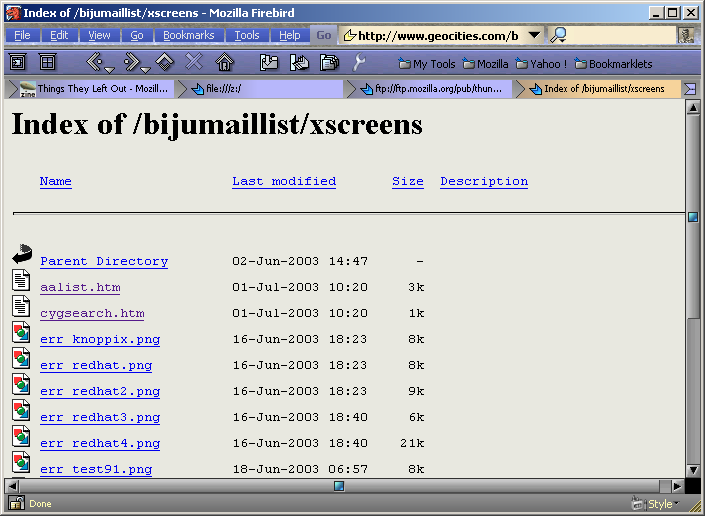Expand the URL address bar dropdown
This screenshot has width=705, height=516.
535,35
